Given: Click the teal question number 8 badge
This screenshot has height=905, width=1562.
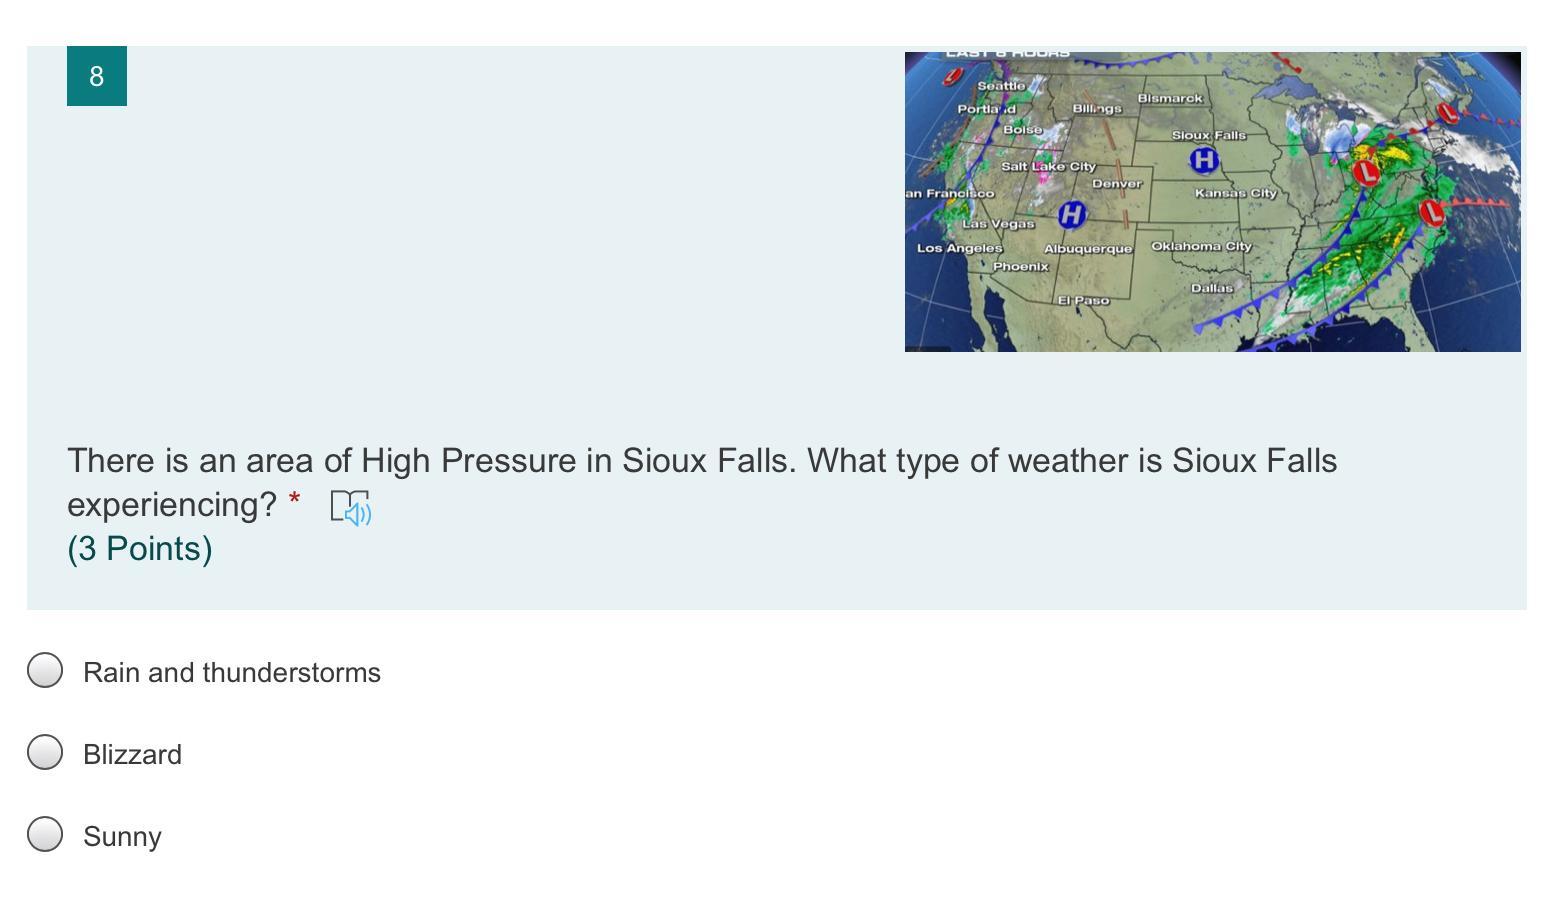Looking at the screenshot, I should tap(96, 76).
